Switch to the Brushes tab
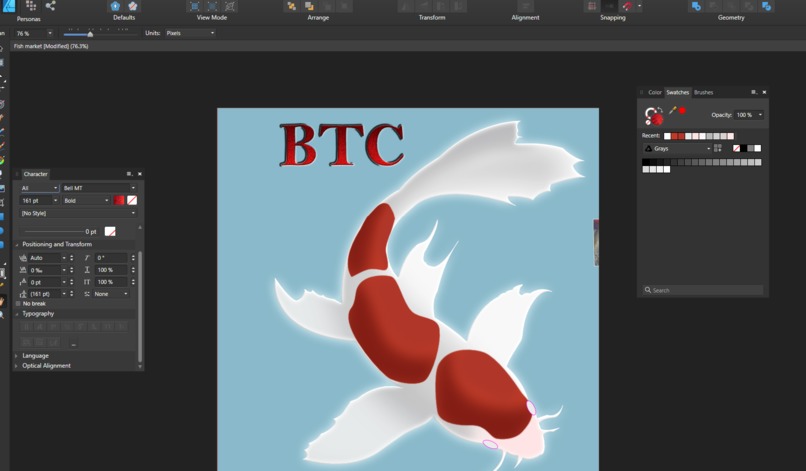The width and height of the screenshot is (806, 471). point(703,93)
